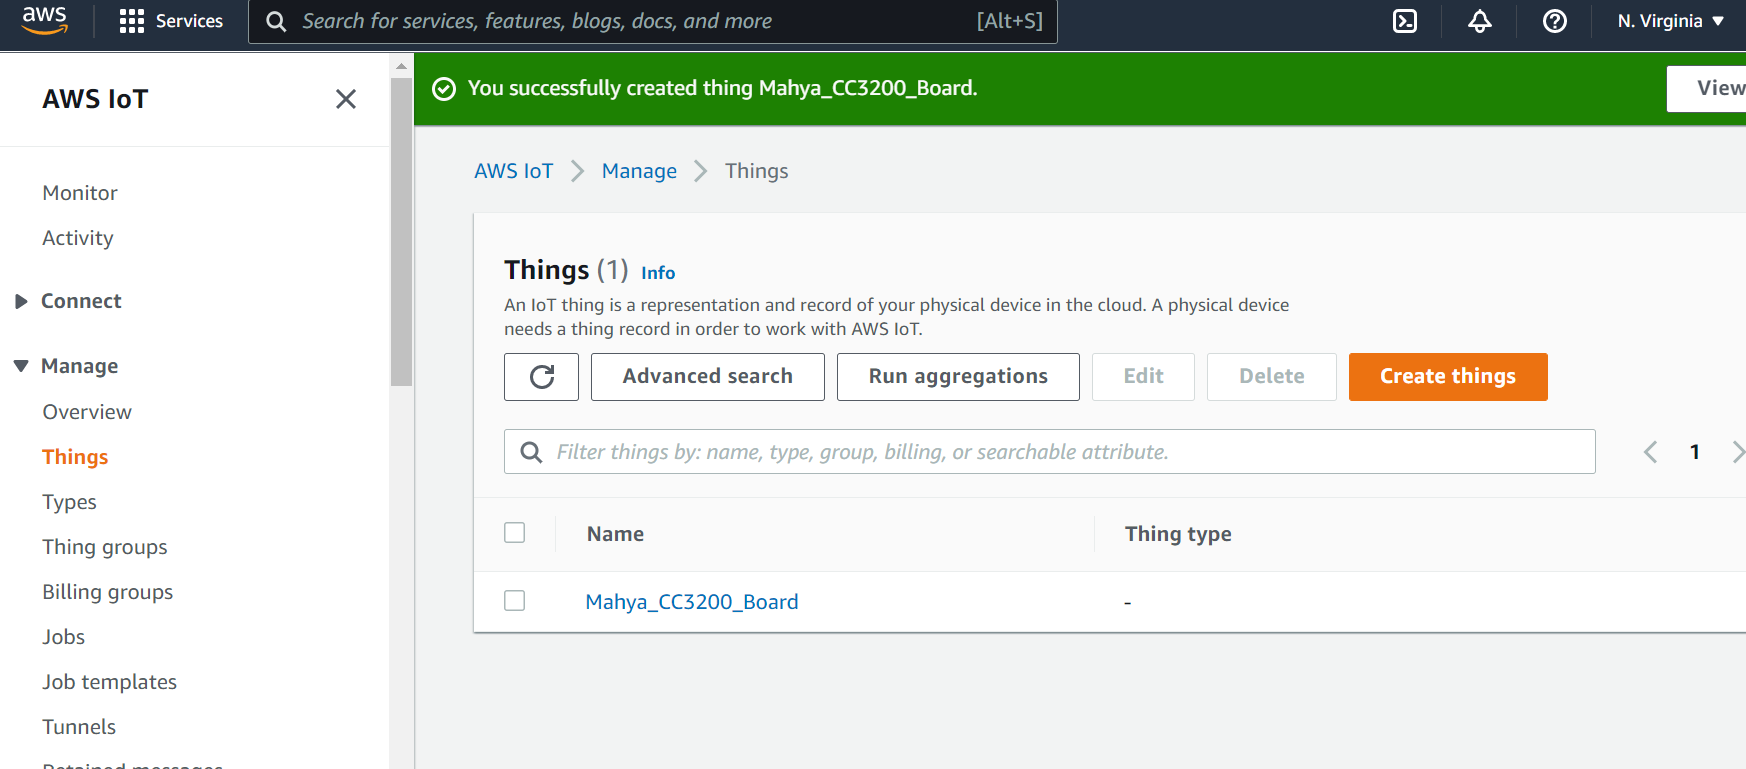This screenshot has height=769, width=1746.
Task: Open Jobs in the sidebar
Action: [x=63, y=637]
